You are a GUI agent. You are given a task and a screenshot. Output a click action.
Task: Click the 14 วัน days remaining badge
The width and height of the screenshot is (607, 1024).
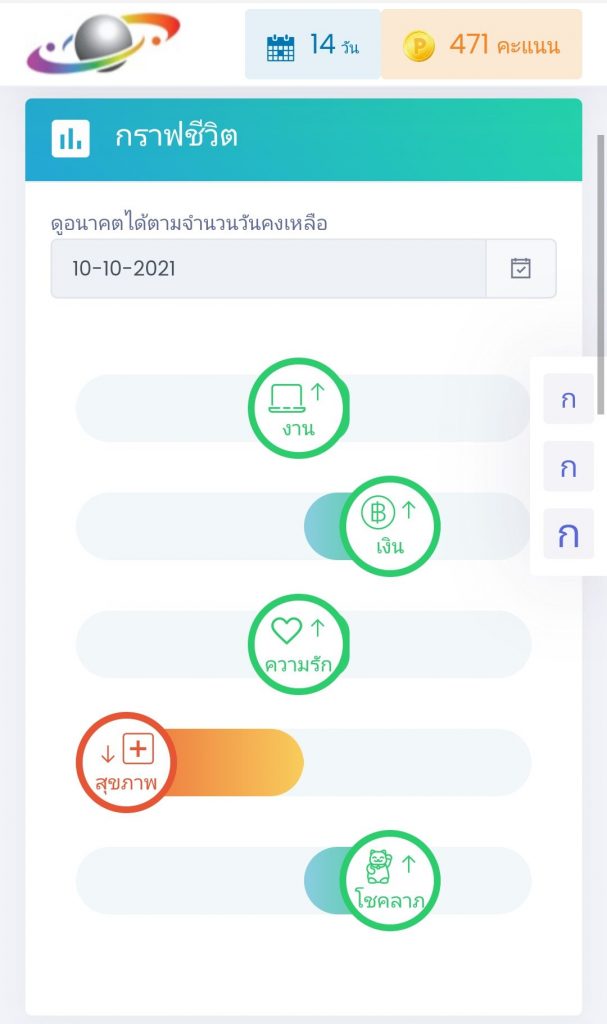coord(313,45)
